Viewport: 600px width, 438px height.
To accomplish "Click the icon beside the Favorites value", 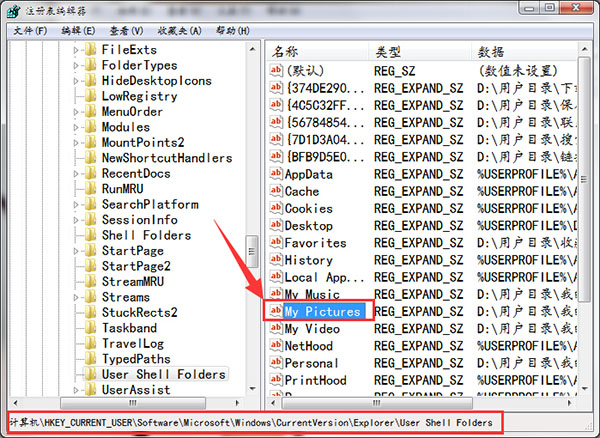I will [276, 243].
